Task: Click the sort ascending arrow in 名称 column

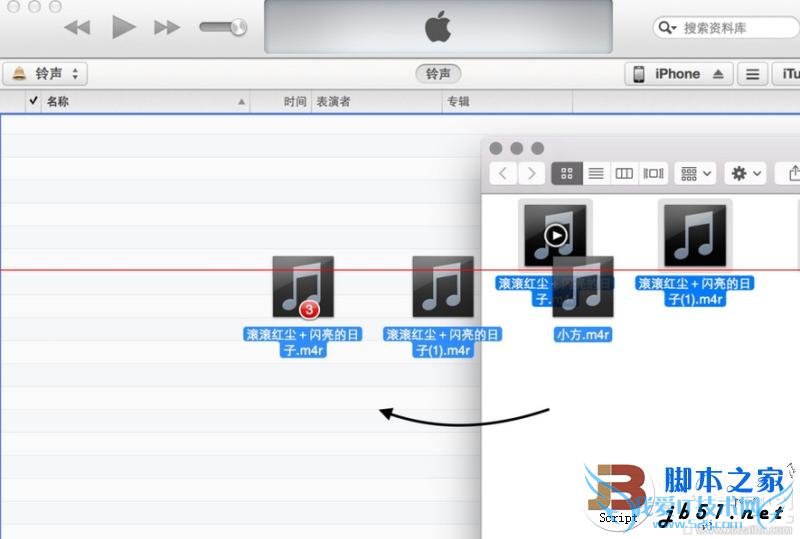Action: [241, 102]
